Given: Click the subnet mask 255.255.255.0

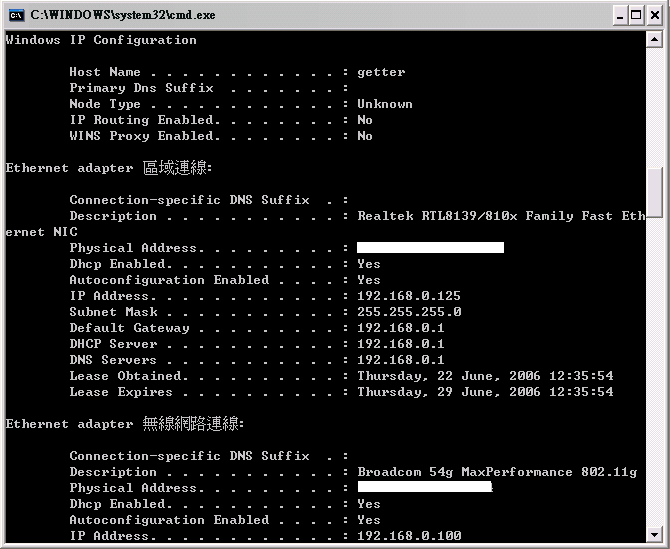Looking at the screenshot, I should (x=409, y=312).
